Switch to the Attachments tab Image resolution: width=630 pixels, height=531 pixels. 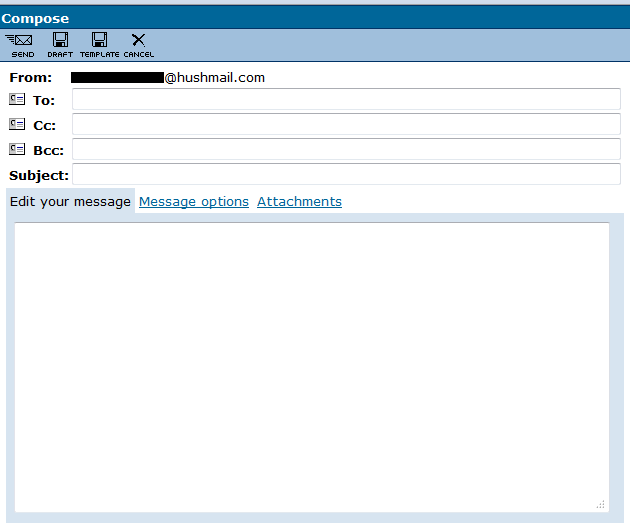(299, 202)
